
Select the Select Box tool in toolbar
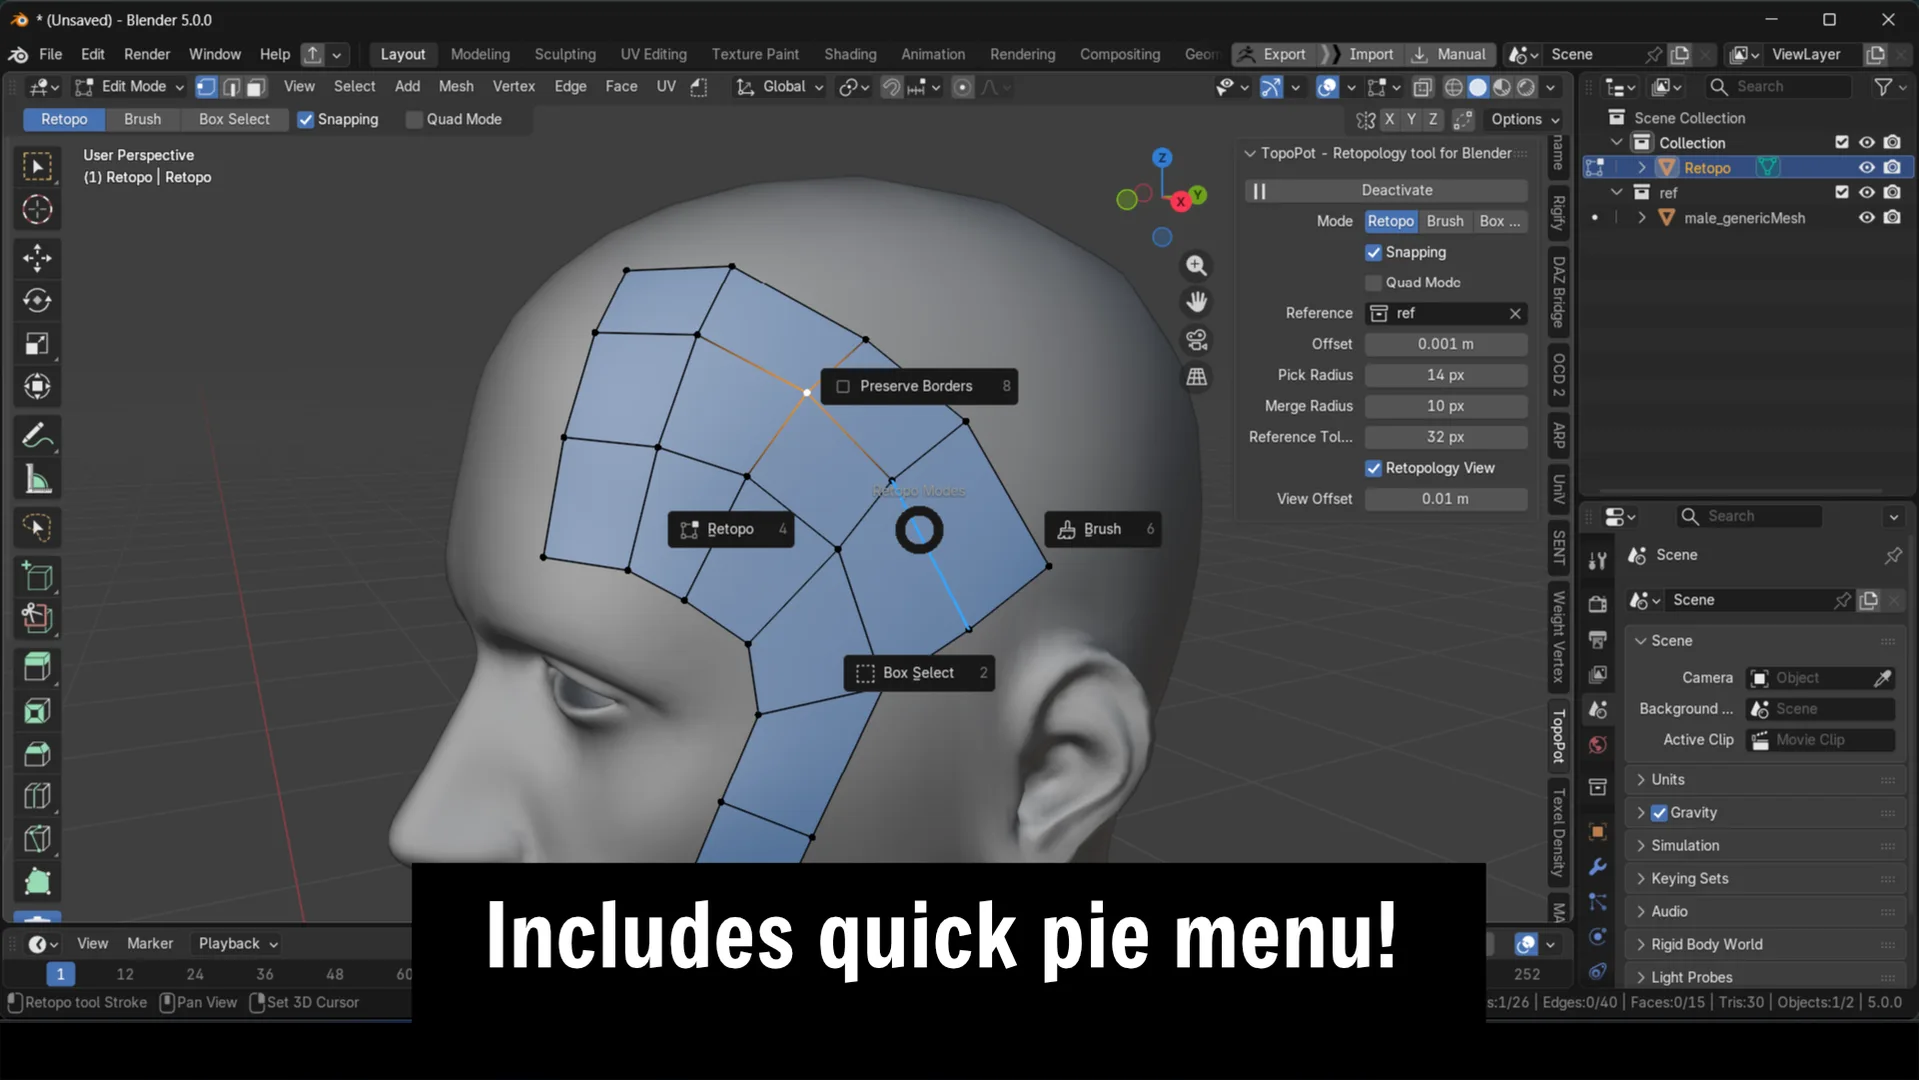[37, 166]
